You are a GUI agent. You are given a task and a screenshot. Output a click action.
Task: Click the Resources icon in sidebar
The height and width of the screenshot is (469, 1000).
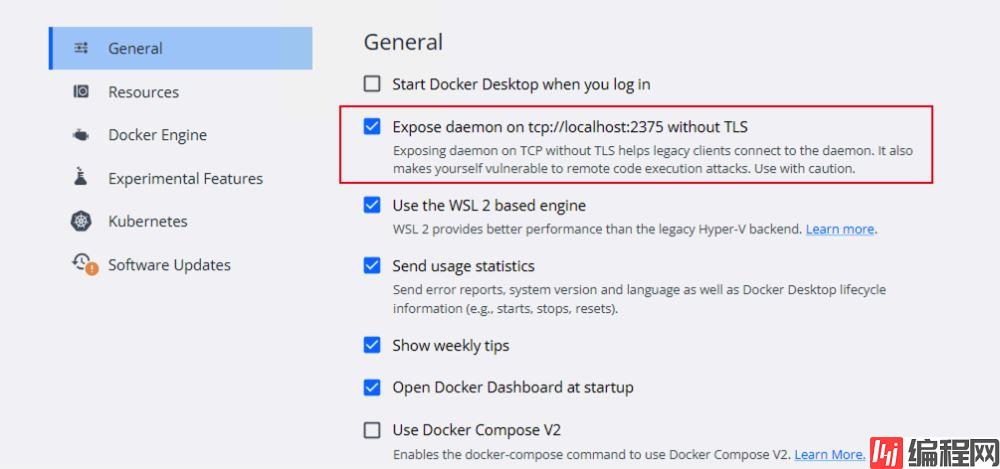[82, 92]
